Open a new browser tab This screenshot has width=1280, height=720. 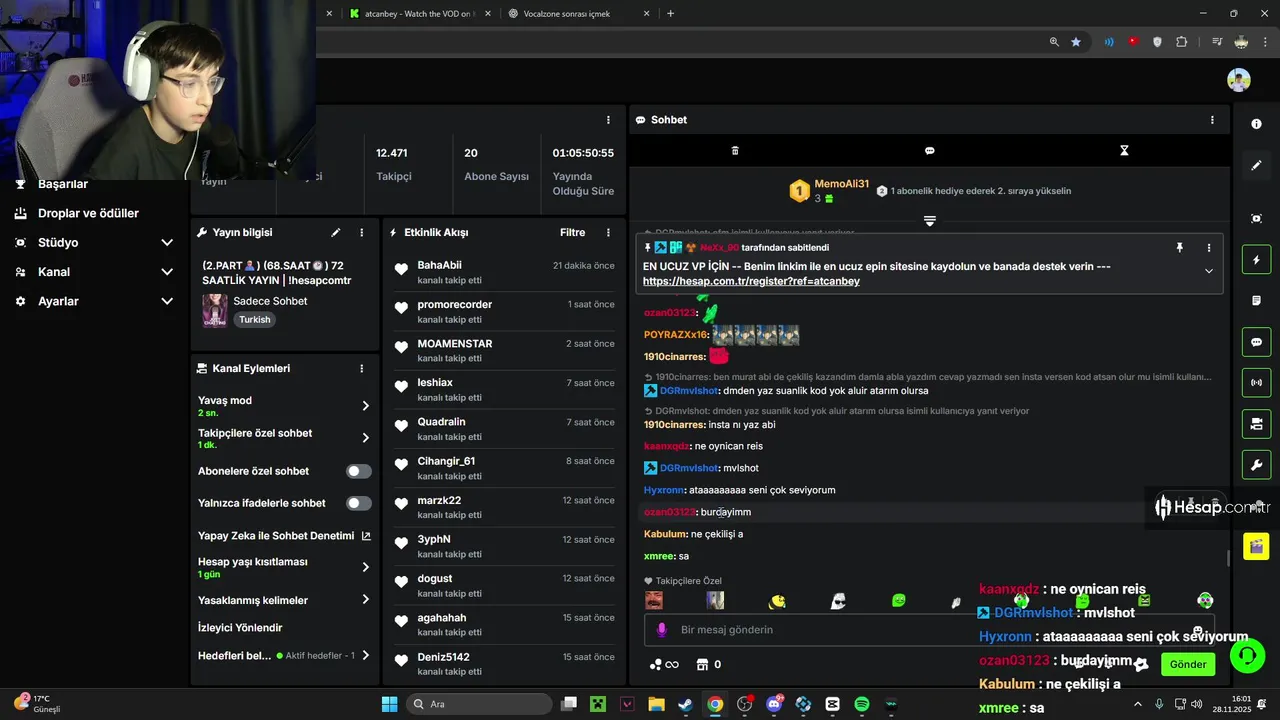[x=670, y=14]
